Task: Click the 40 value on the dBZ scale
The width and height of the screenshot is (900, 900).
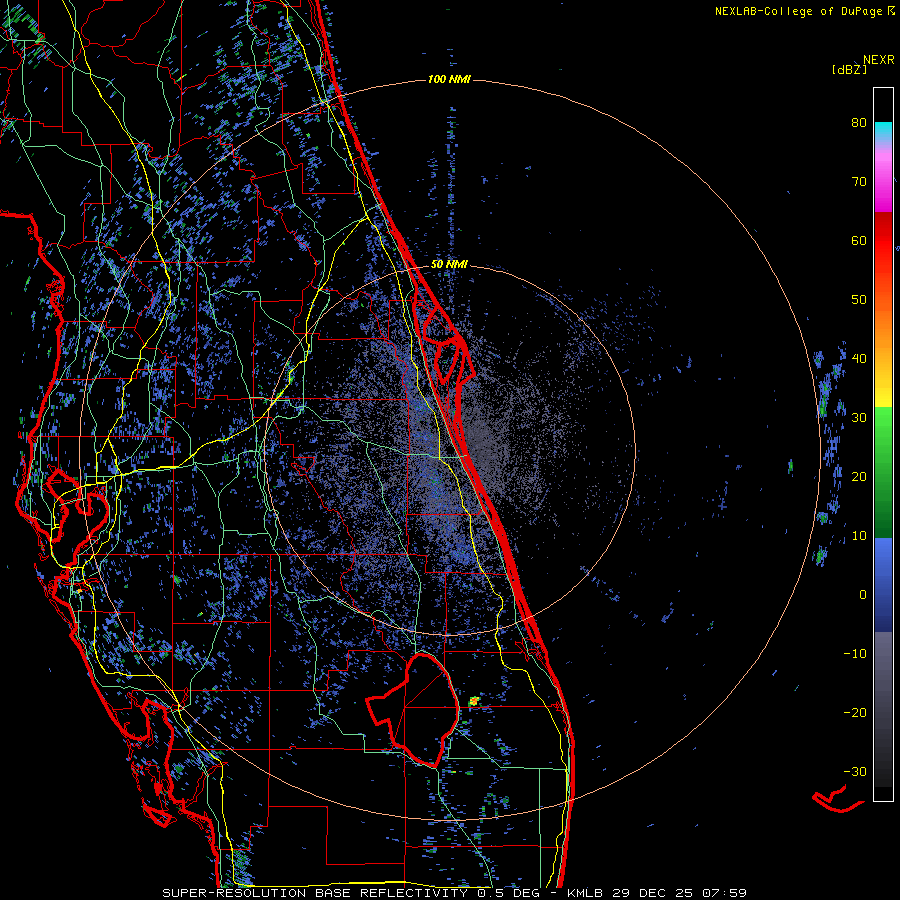Action: click(859, 358)
